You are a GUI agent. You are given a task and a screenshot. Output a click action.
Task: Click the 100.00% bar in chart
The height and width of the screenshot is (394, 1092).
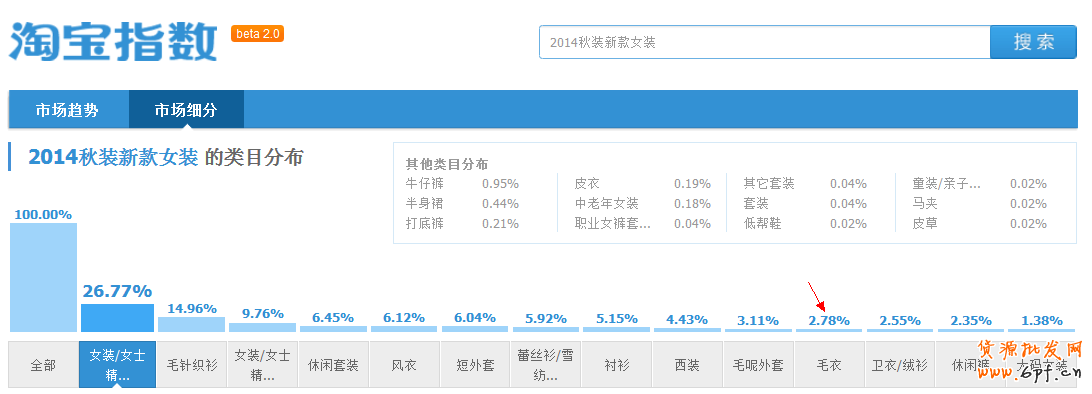click(x=43, y=277)
